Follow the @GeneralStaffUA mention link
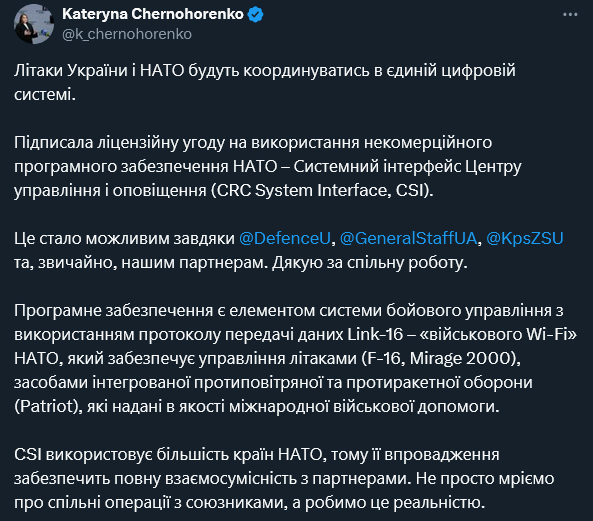Screen dimensions: 593x521 tap(408, 238)
